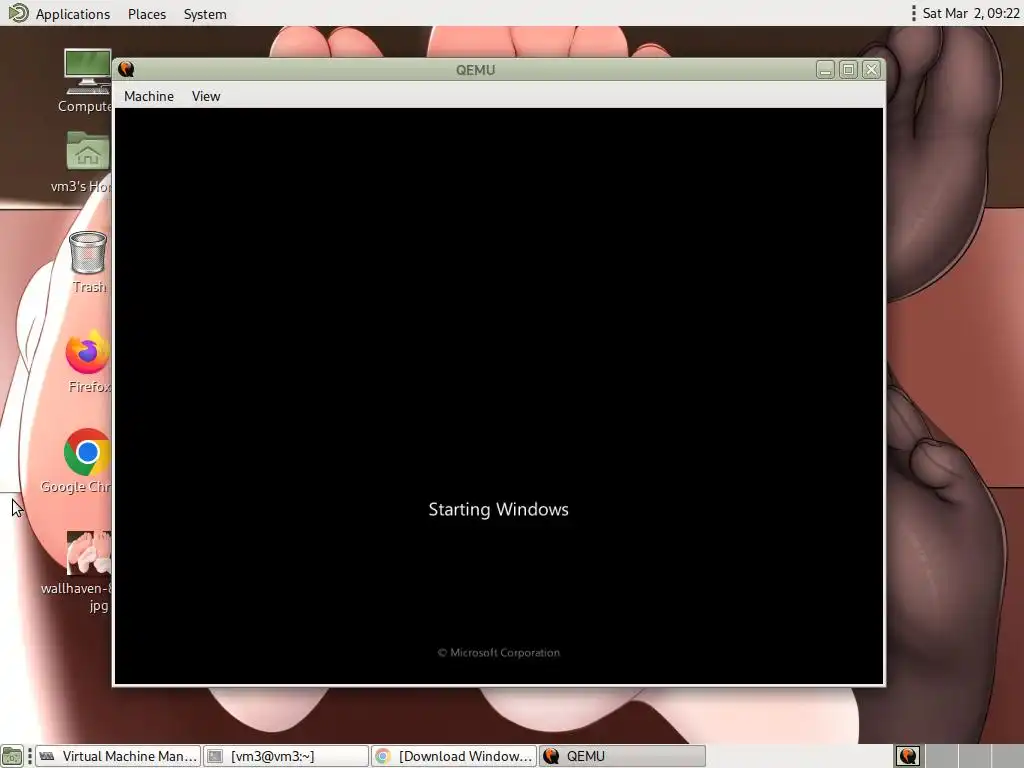Click the Computer desktop icon
The width and height of the screenshot is (1024, 768).
tap(87, 72)
